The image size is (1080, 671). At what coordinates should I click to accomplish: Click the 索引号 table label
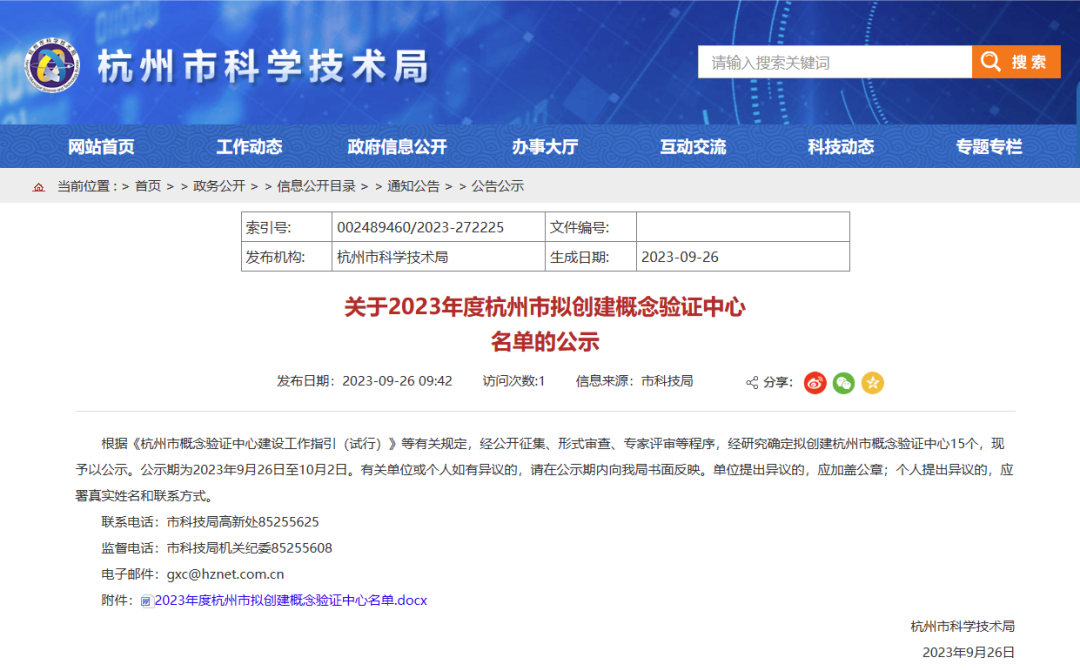point(269,227)
